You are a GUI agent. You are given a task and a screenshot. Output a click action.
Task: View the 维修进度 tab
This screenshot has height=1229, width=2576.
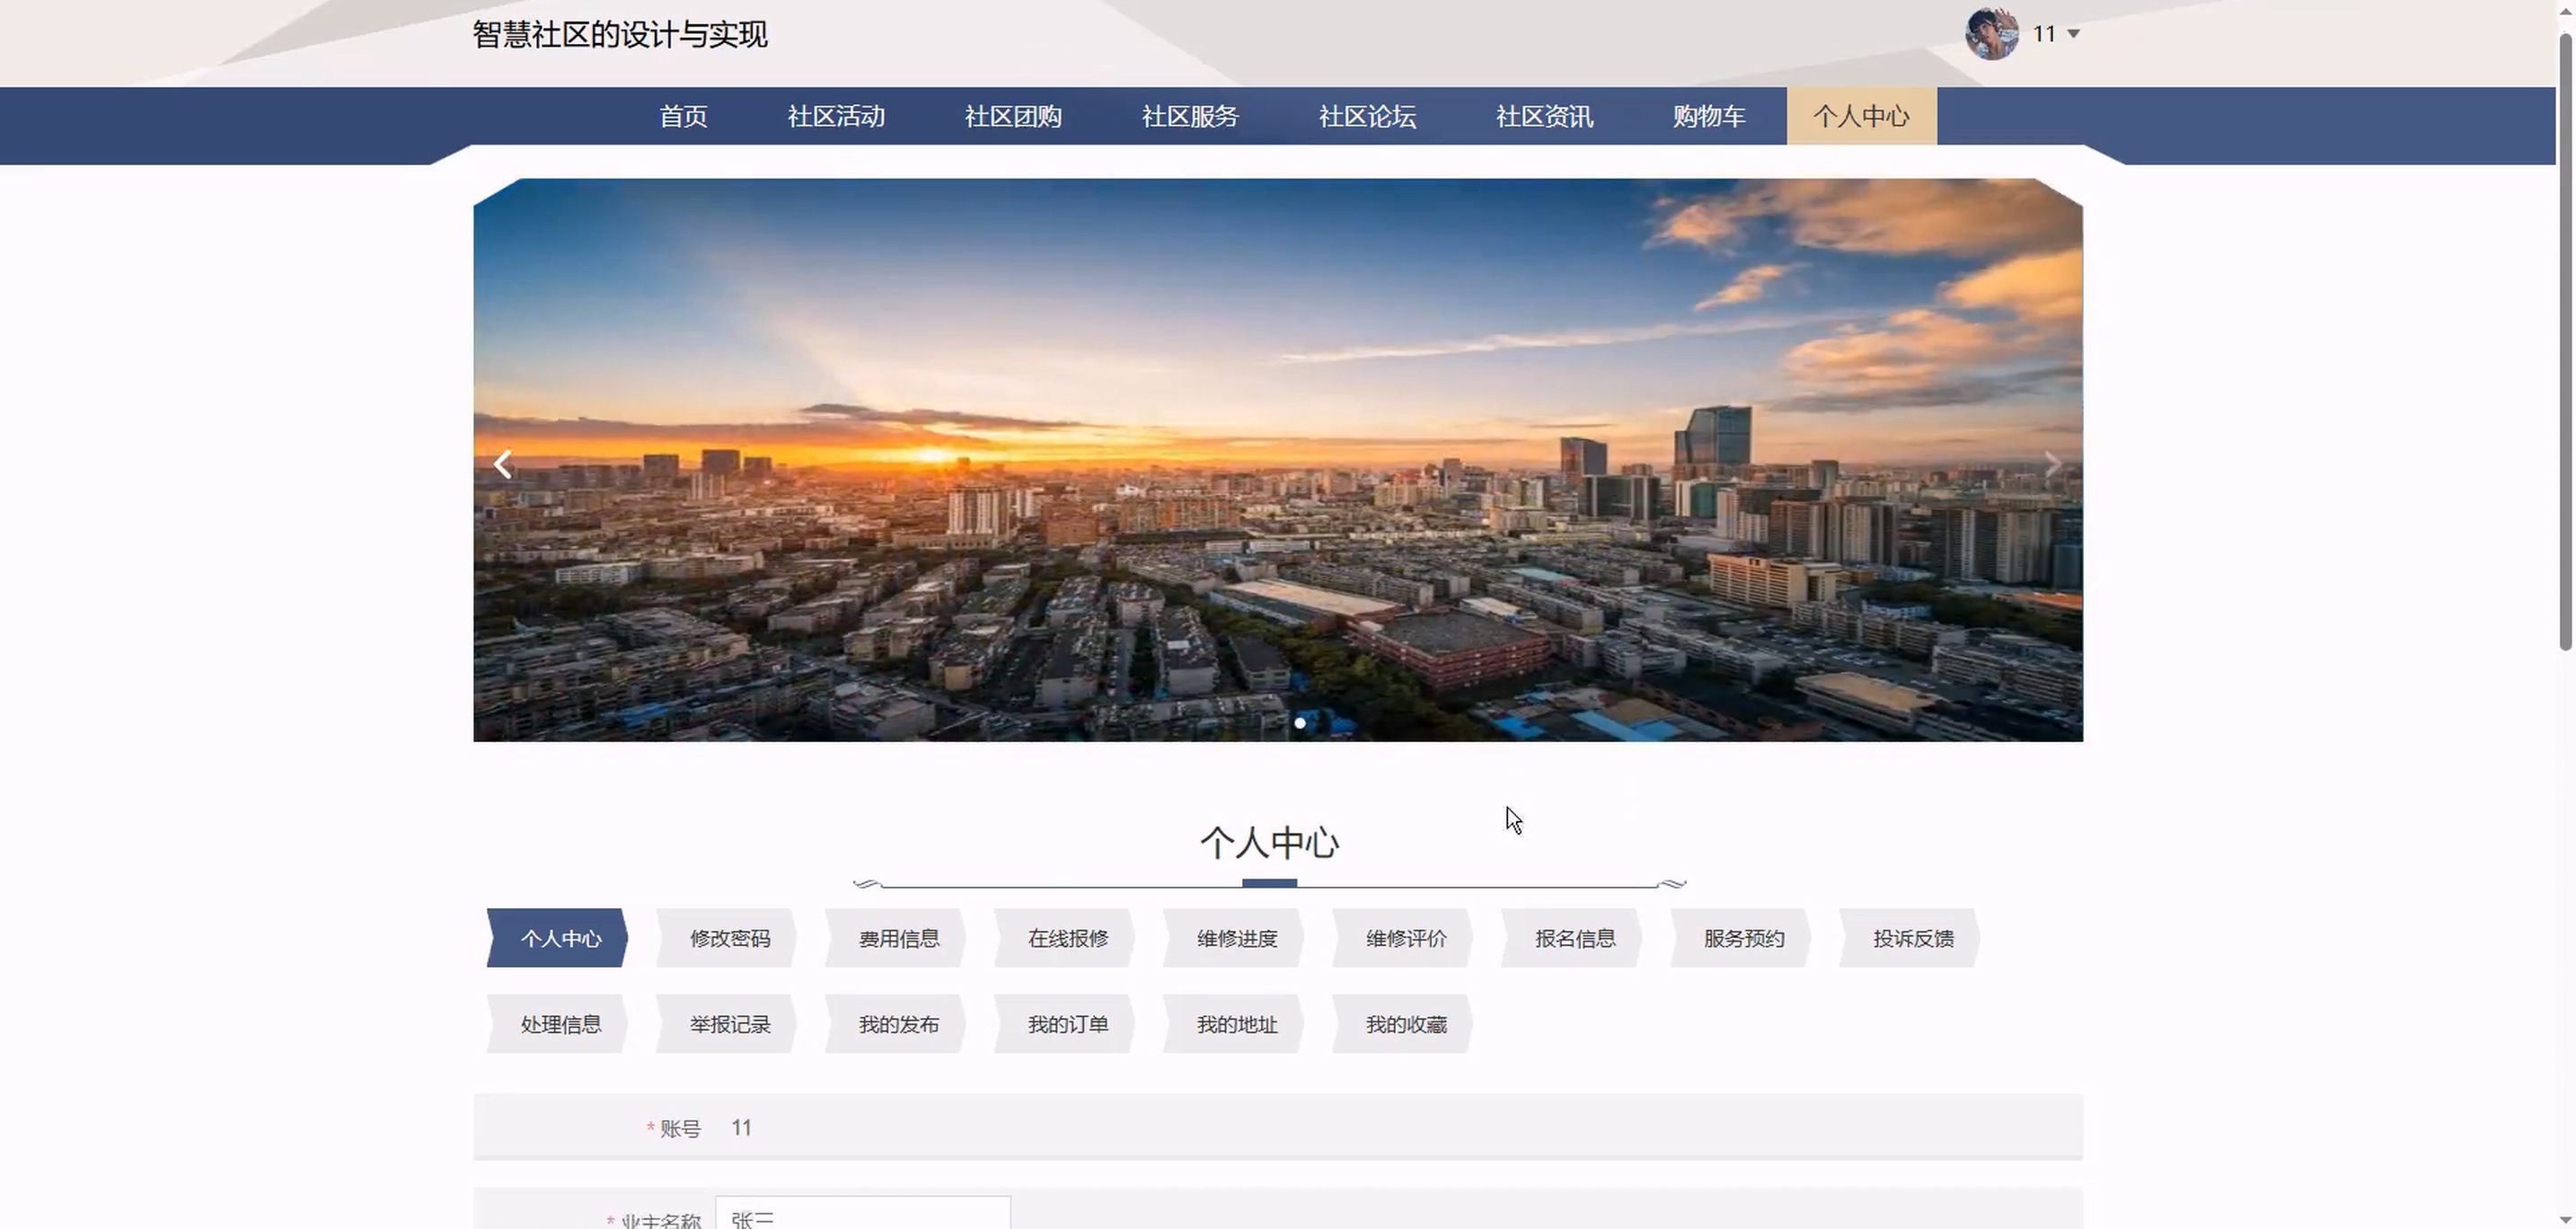[x=1236, y=939]
